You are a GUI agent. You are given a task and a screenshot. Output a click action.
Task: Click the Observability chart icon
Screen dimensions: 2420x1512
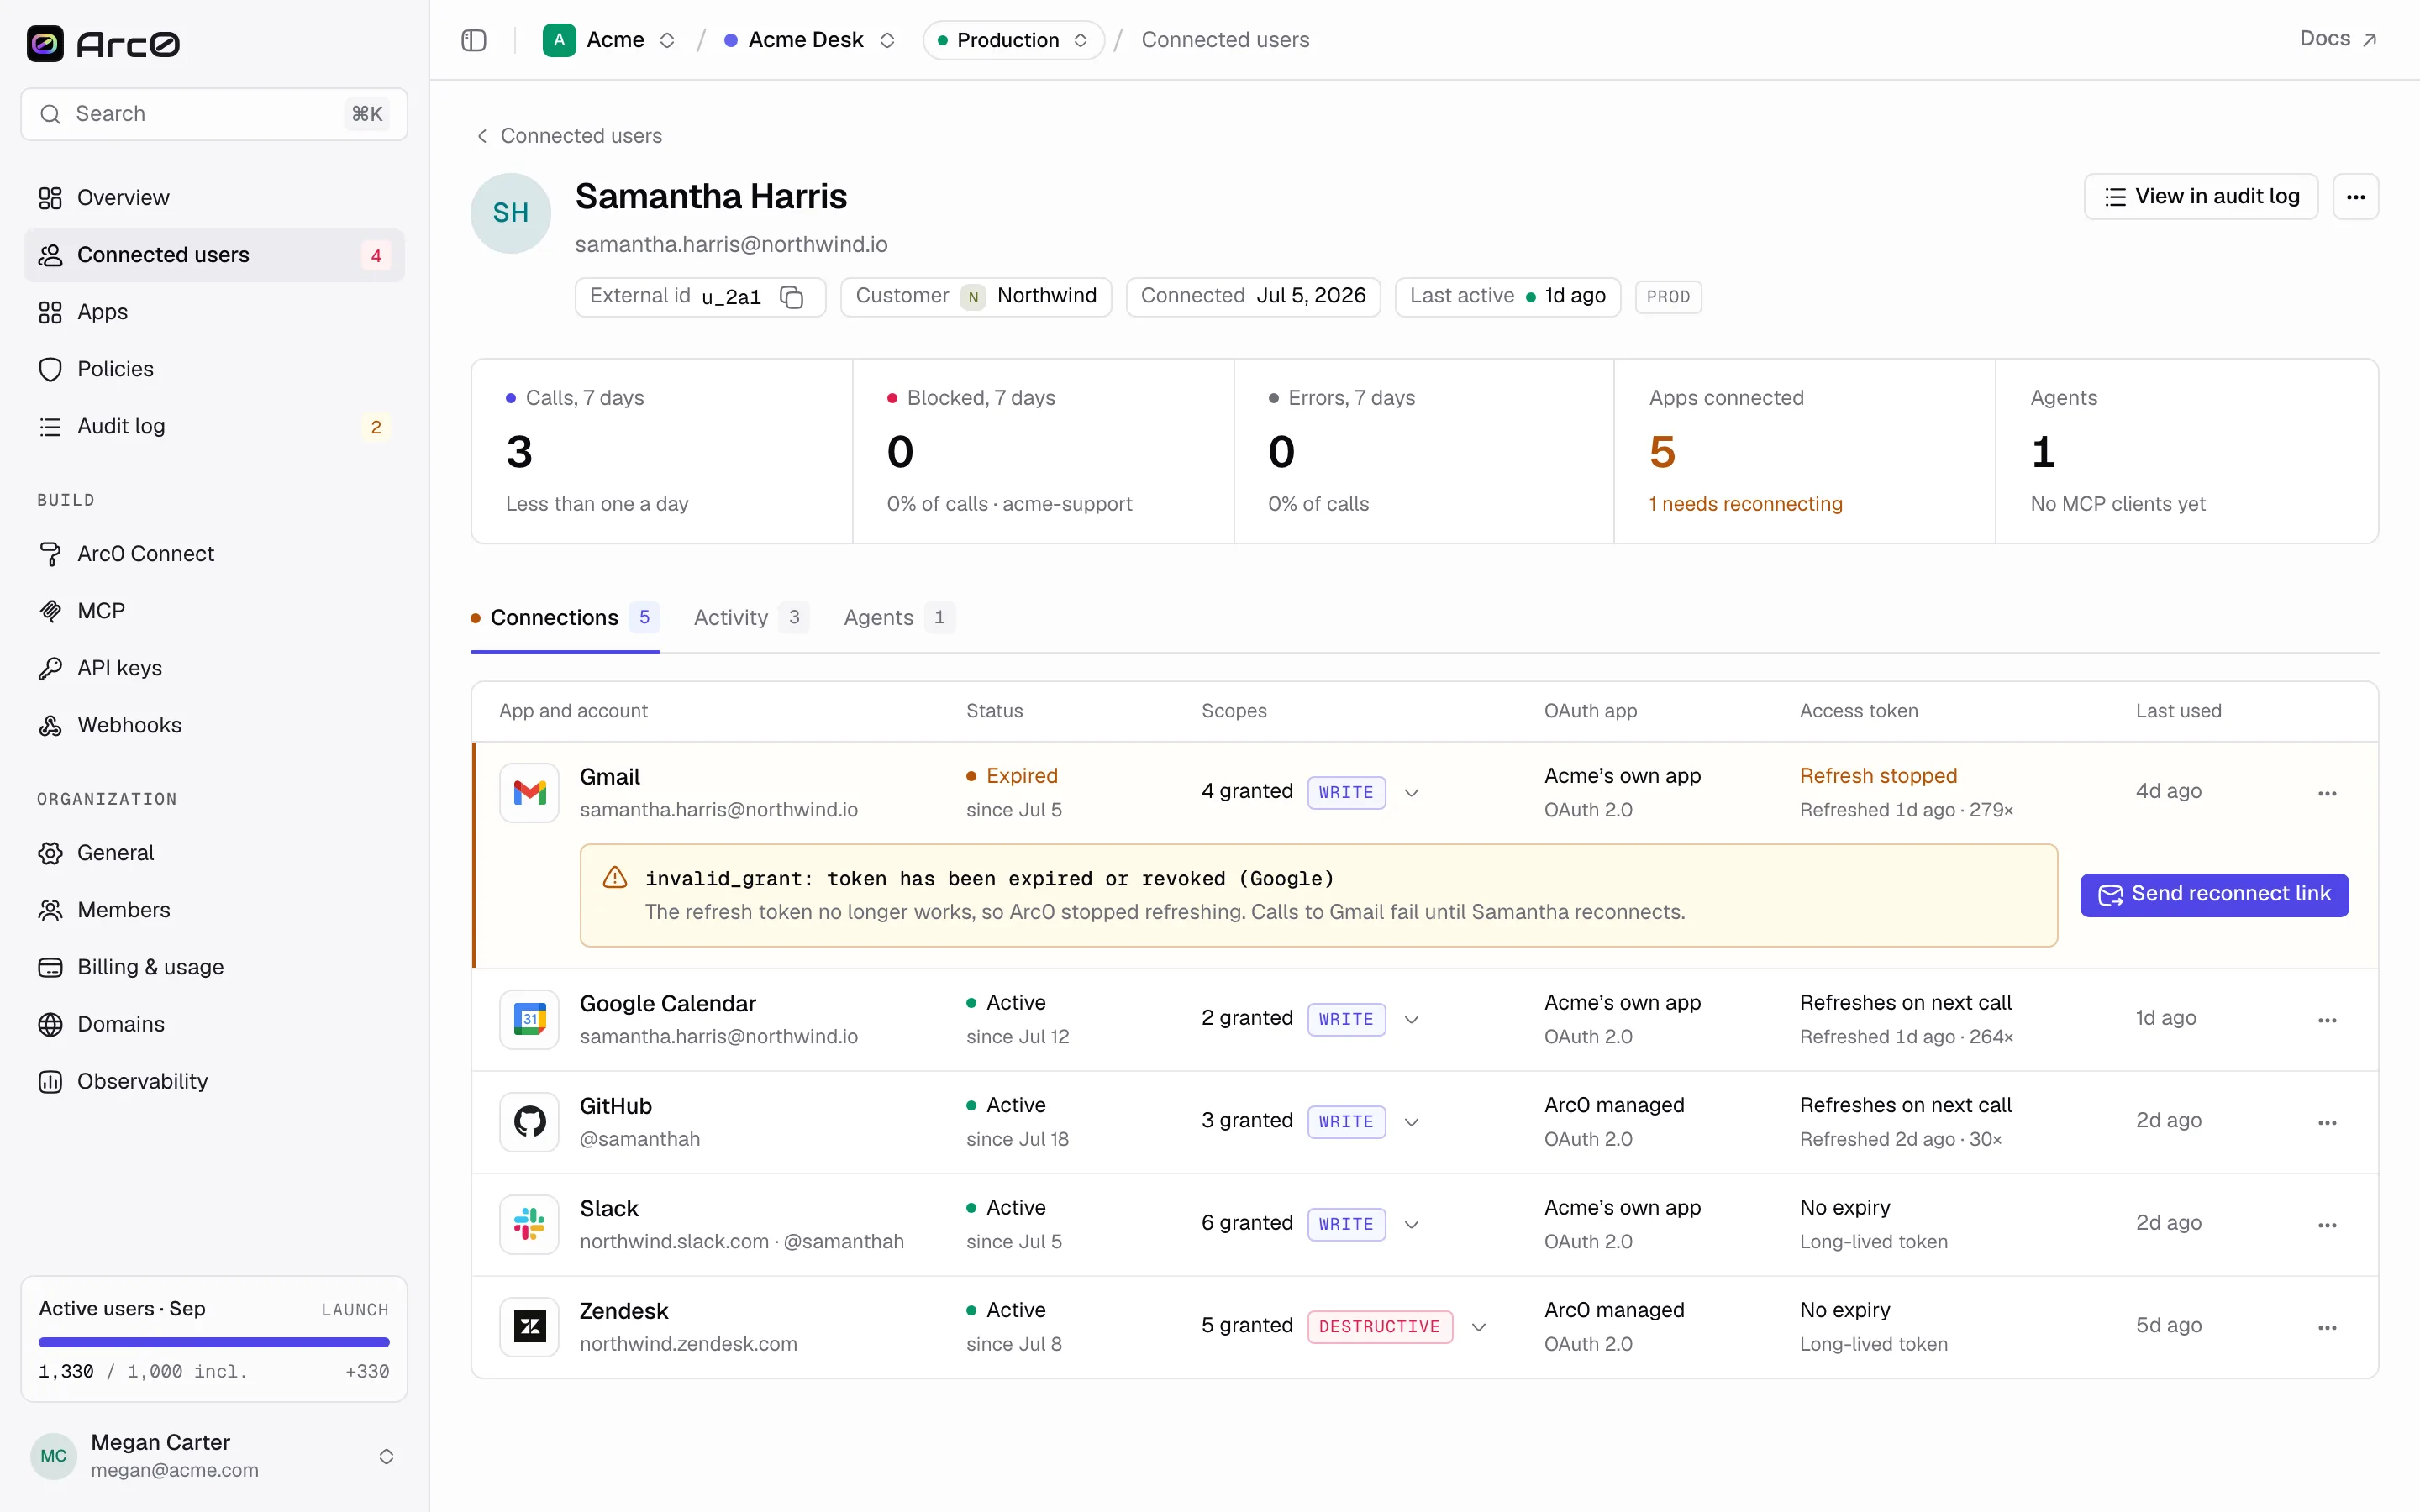pos(50,1081)
